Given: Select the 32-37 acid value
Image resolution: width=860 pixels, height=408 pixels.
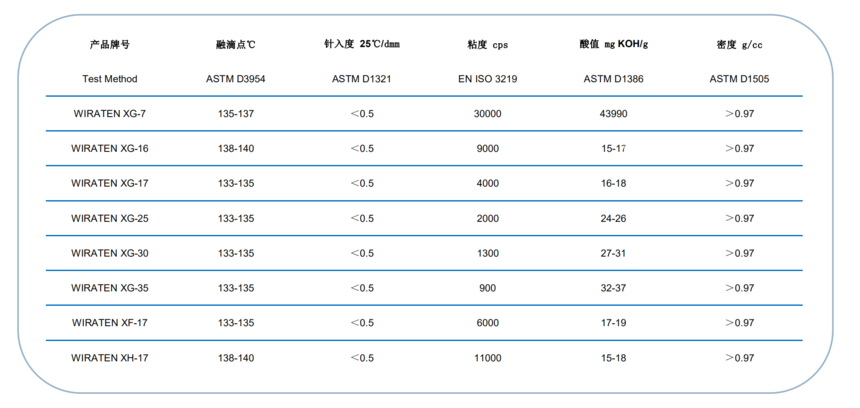Looking at the screenshot, I should 613,288.
